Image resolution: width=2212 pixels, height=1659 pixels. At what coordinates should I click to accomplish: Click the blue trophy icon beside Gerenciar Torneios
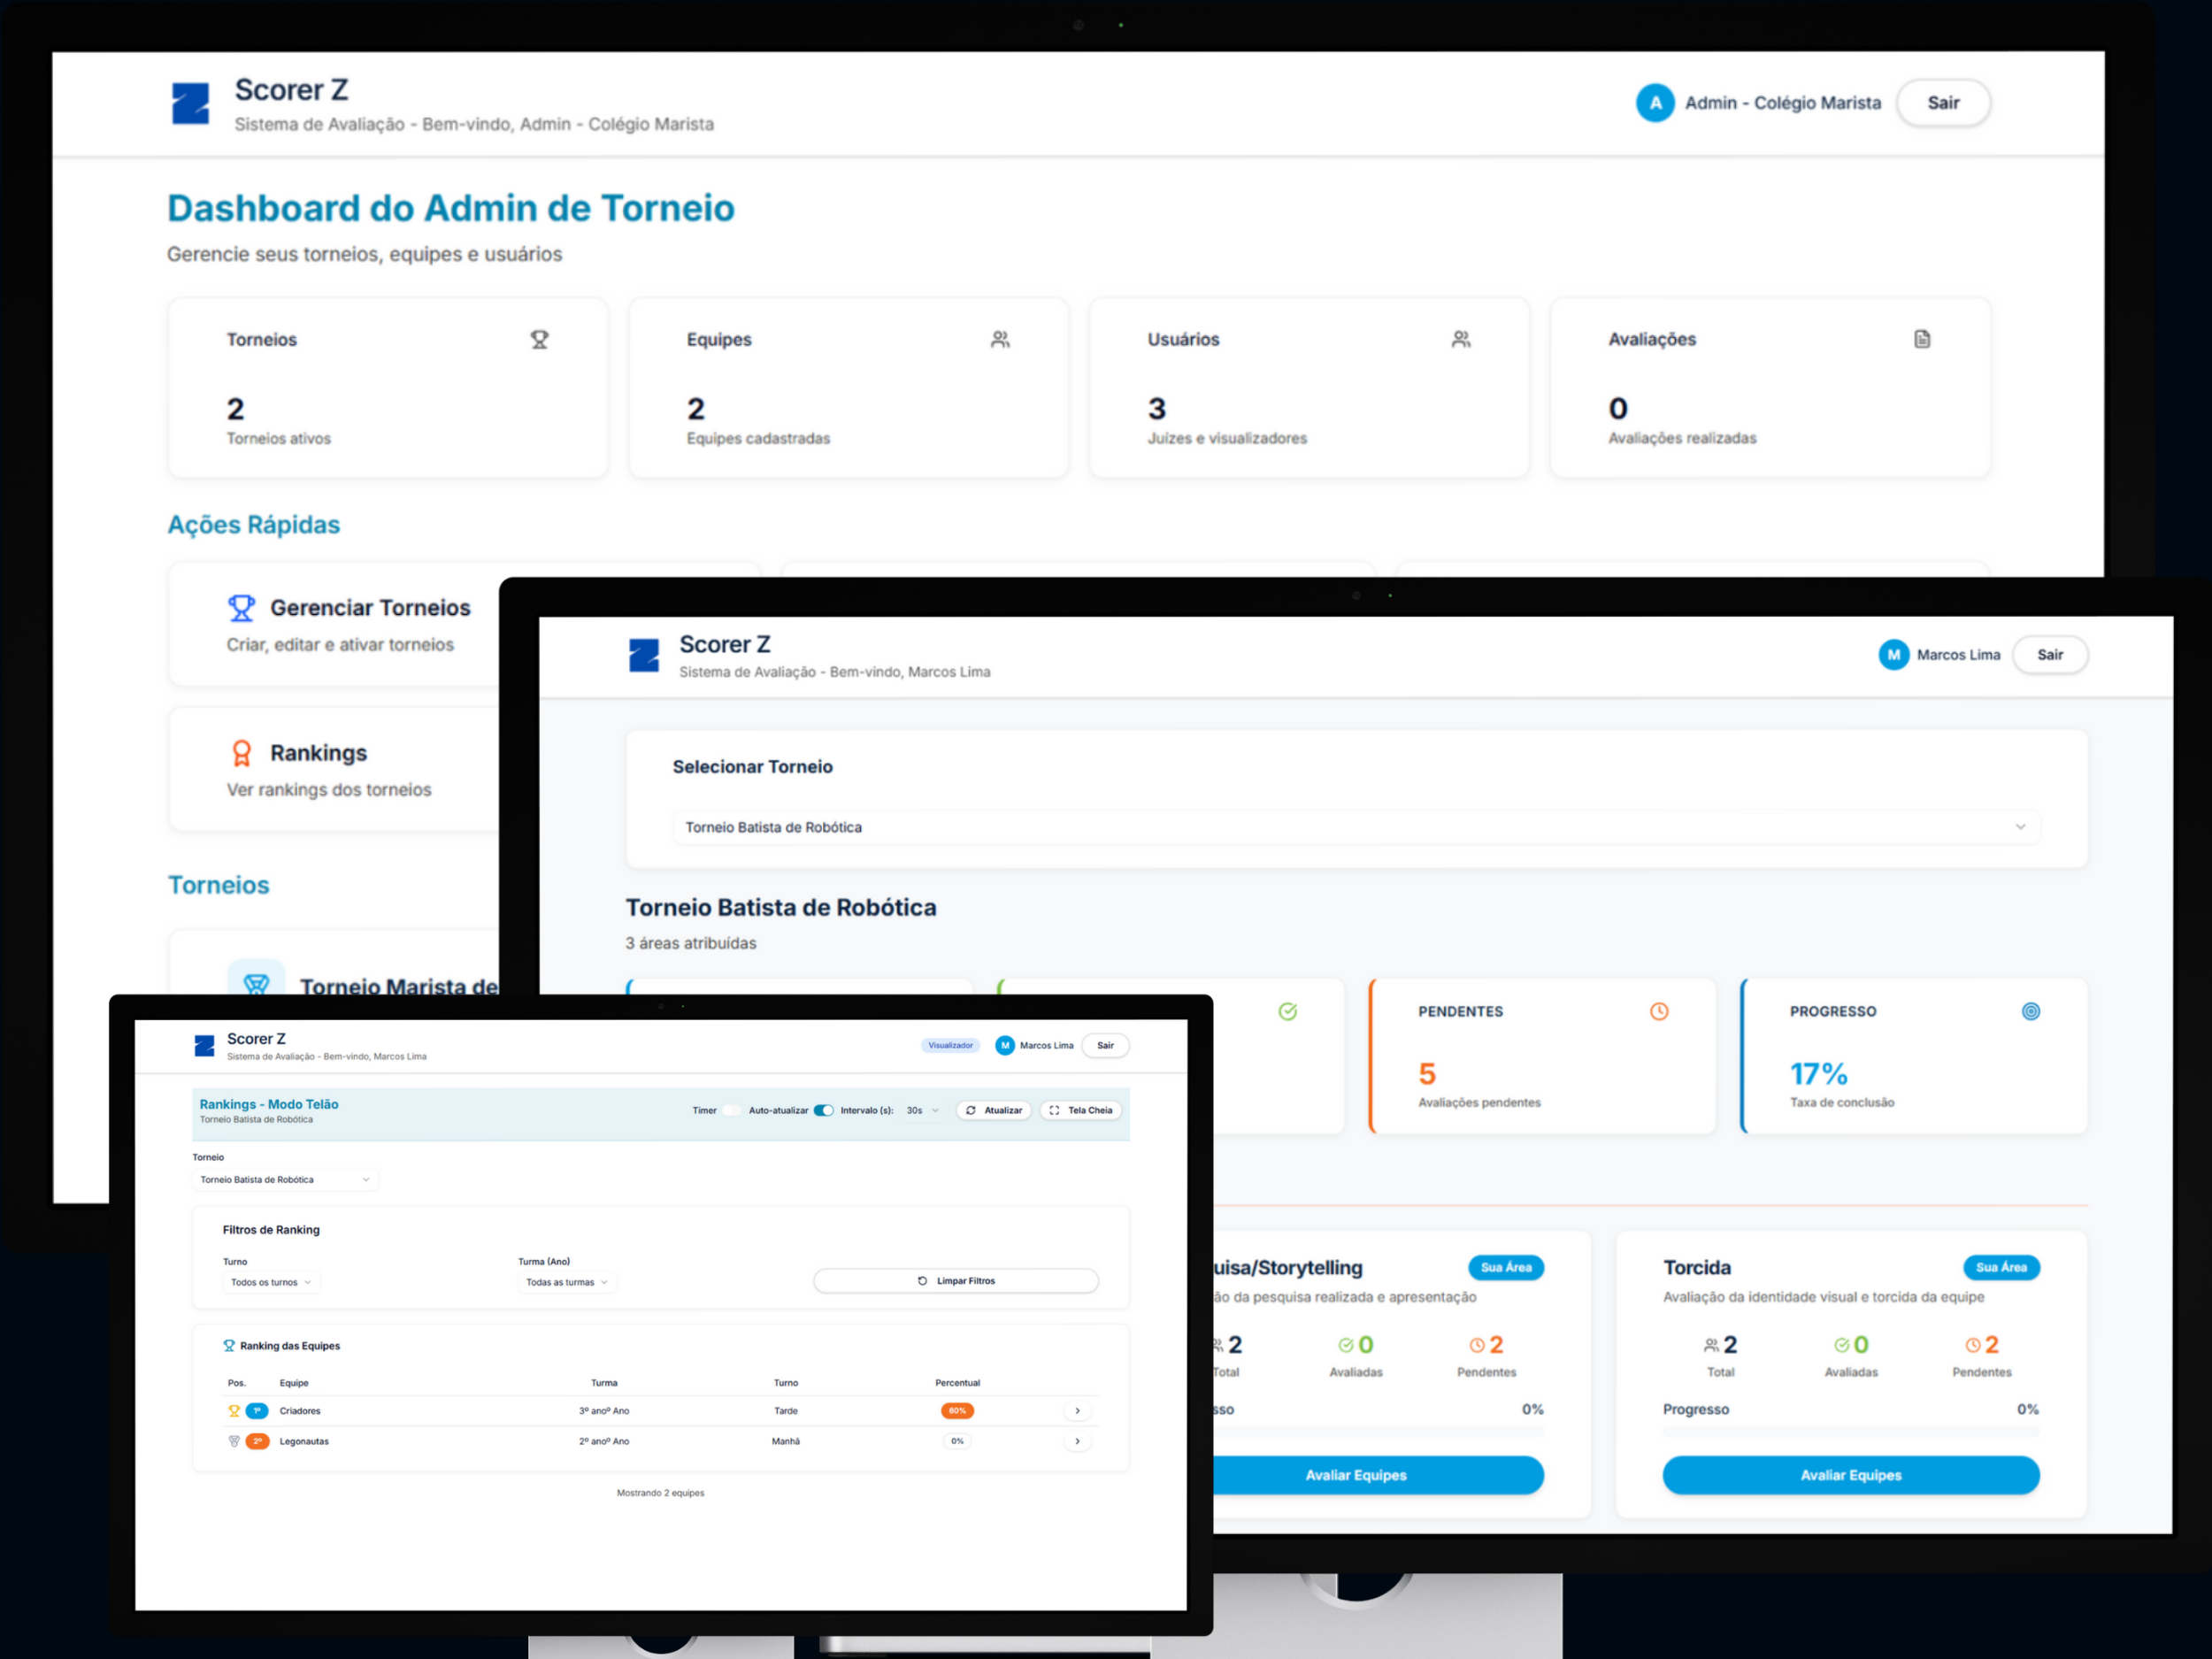click(241, 608)
